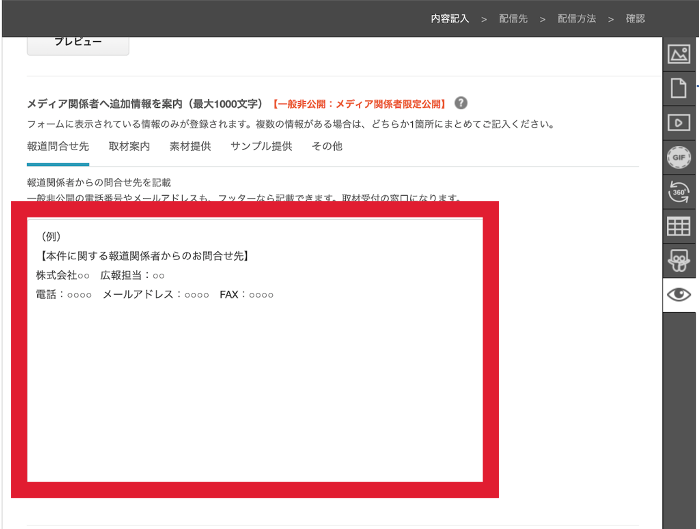Switch to the サンプル提供 tab
Image resolution: width=700 pixels, height=529 pixels.
tap(261, 146)
